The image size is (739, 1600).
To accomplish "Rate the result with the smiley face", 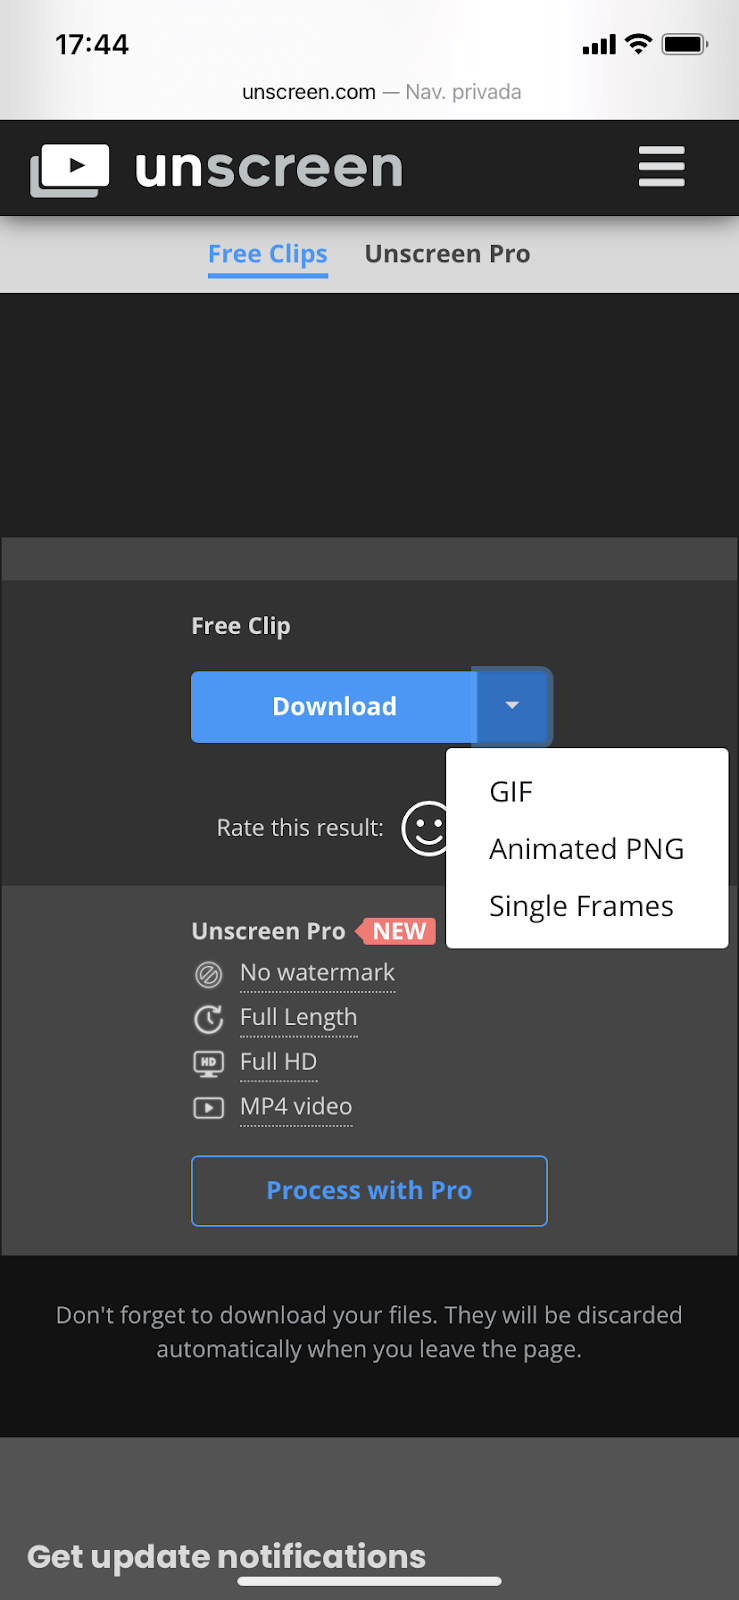I will point(427,828).
